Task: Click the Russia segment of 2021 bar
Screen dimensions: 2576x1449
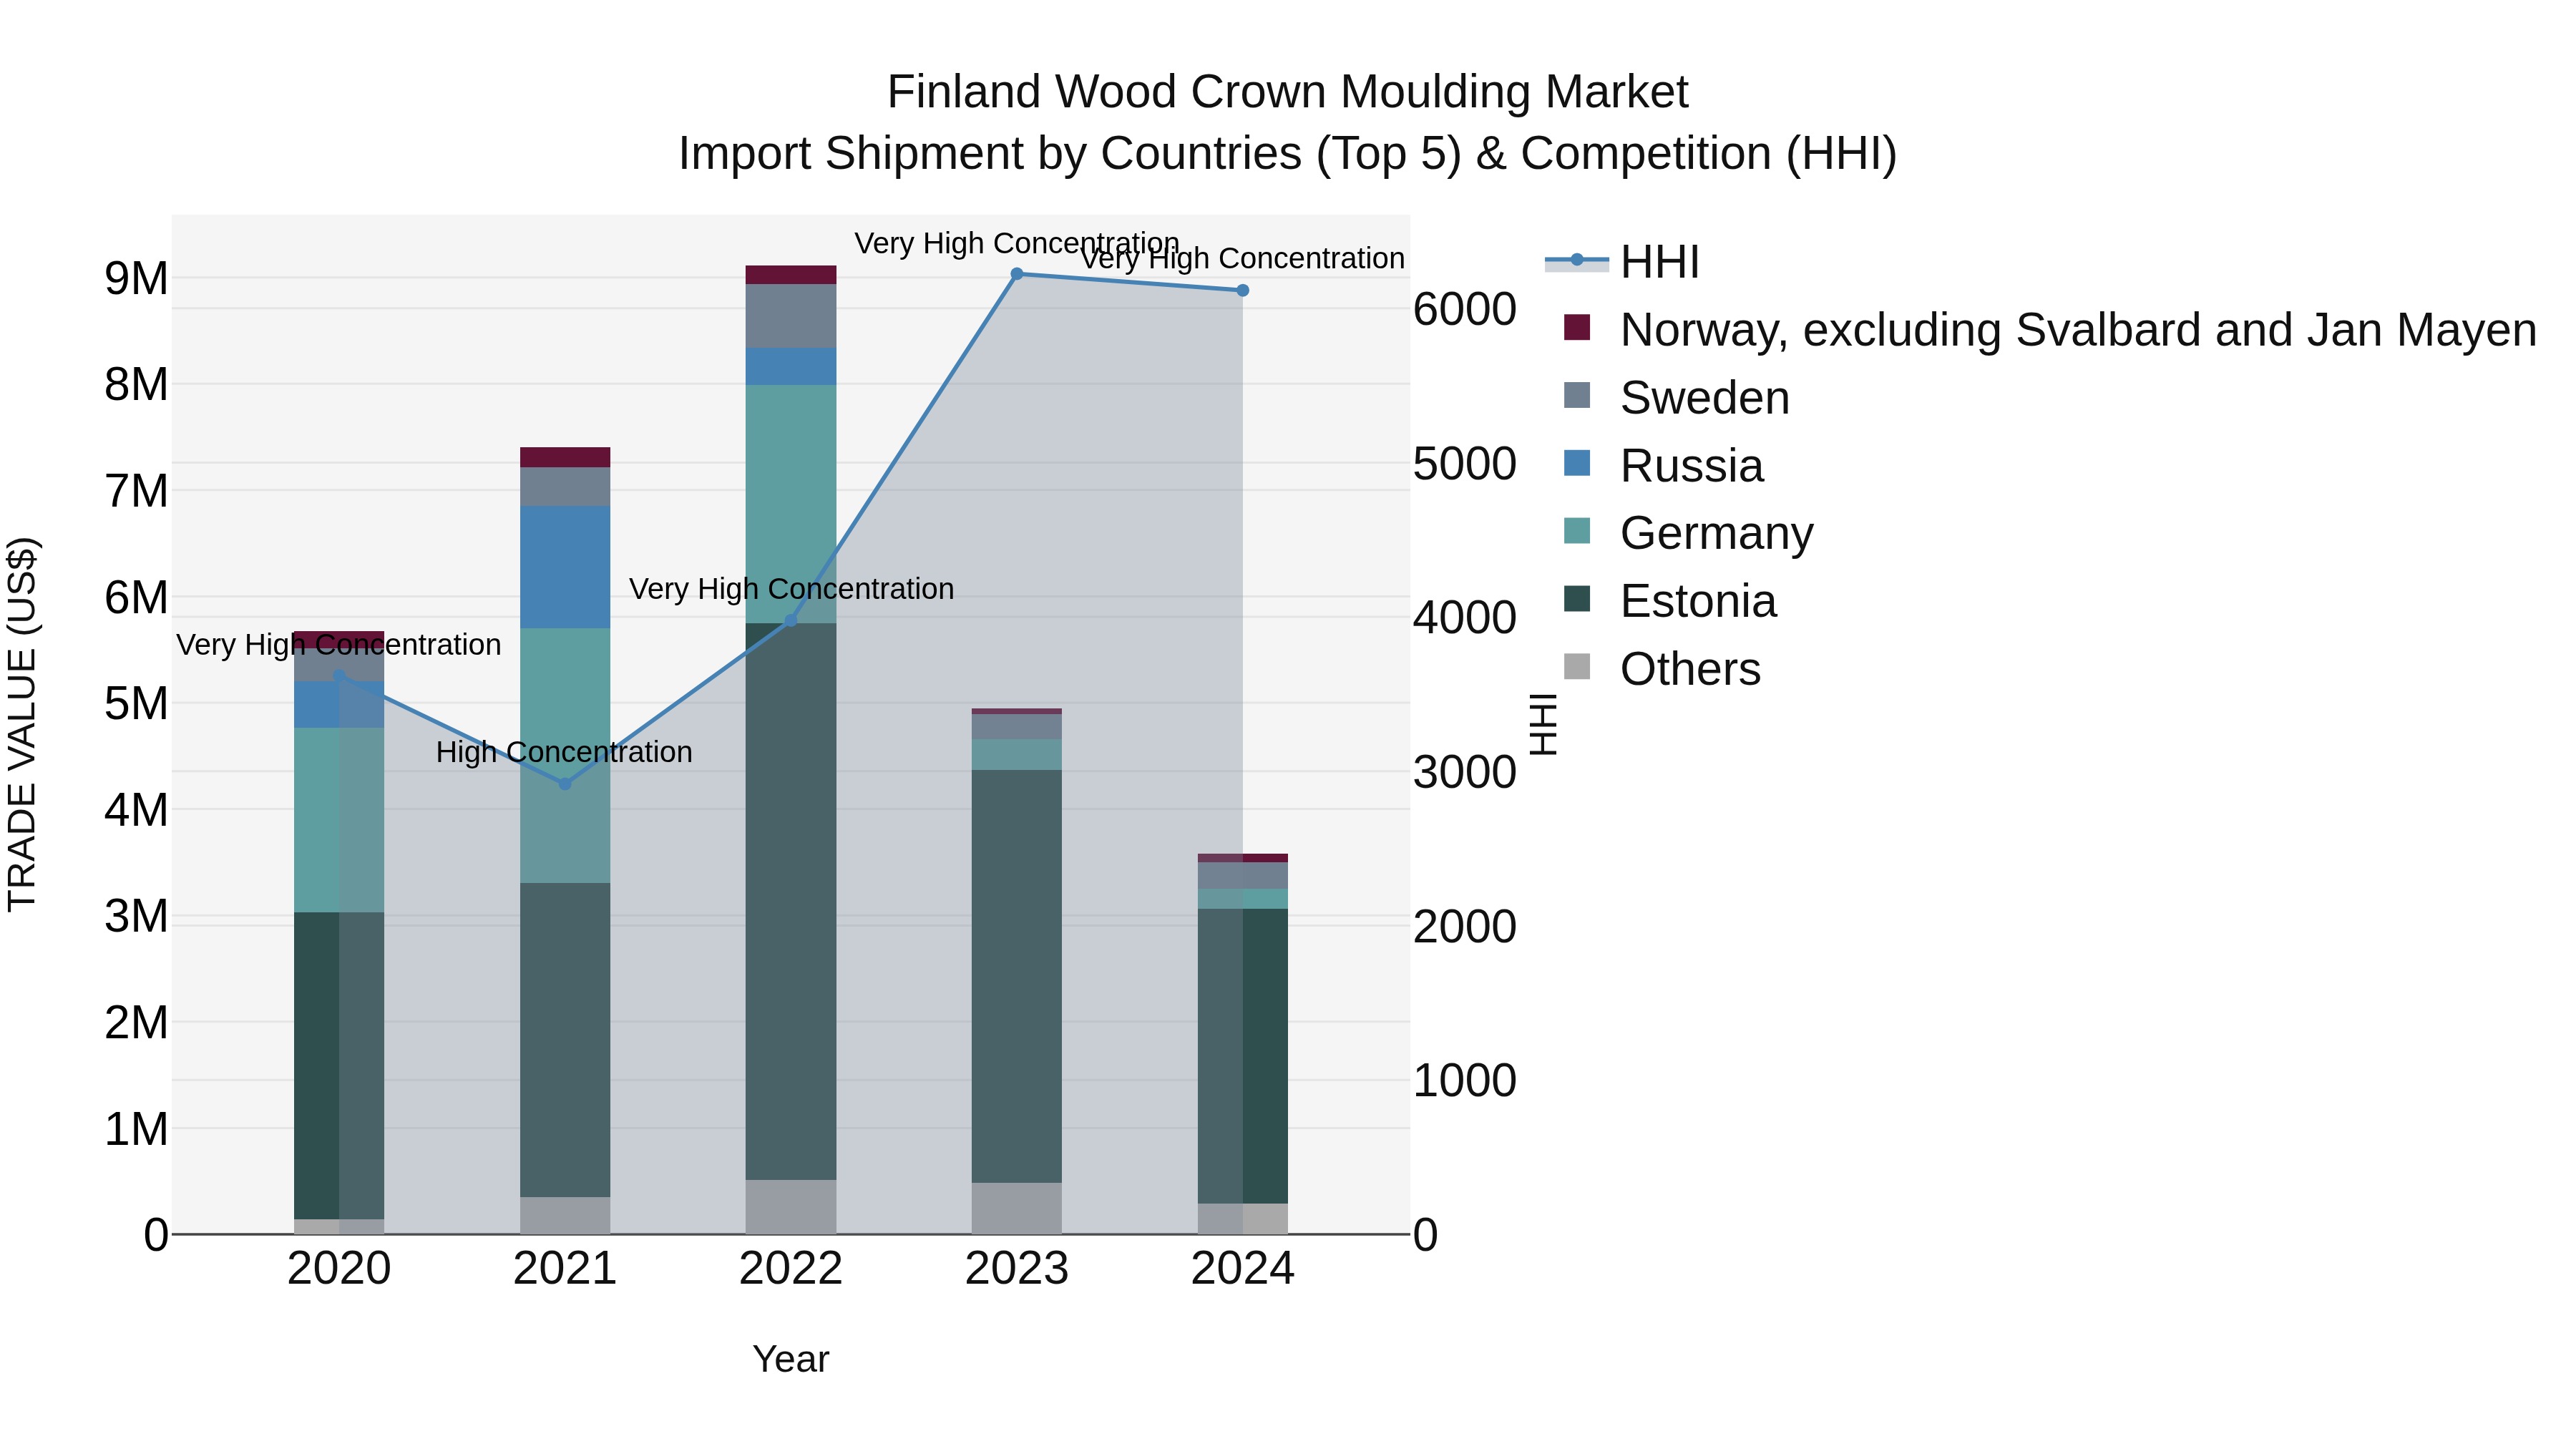Action: 565,567
